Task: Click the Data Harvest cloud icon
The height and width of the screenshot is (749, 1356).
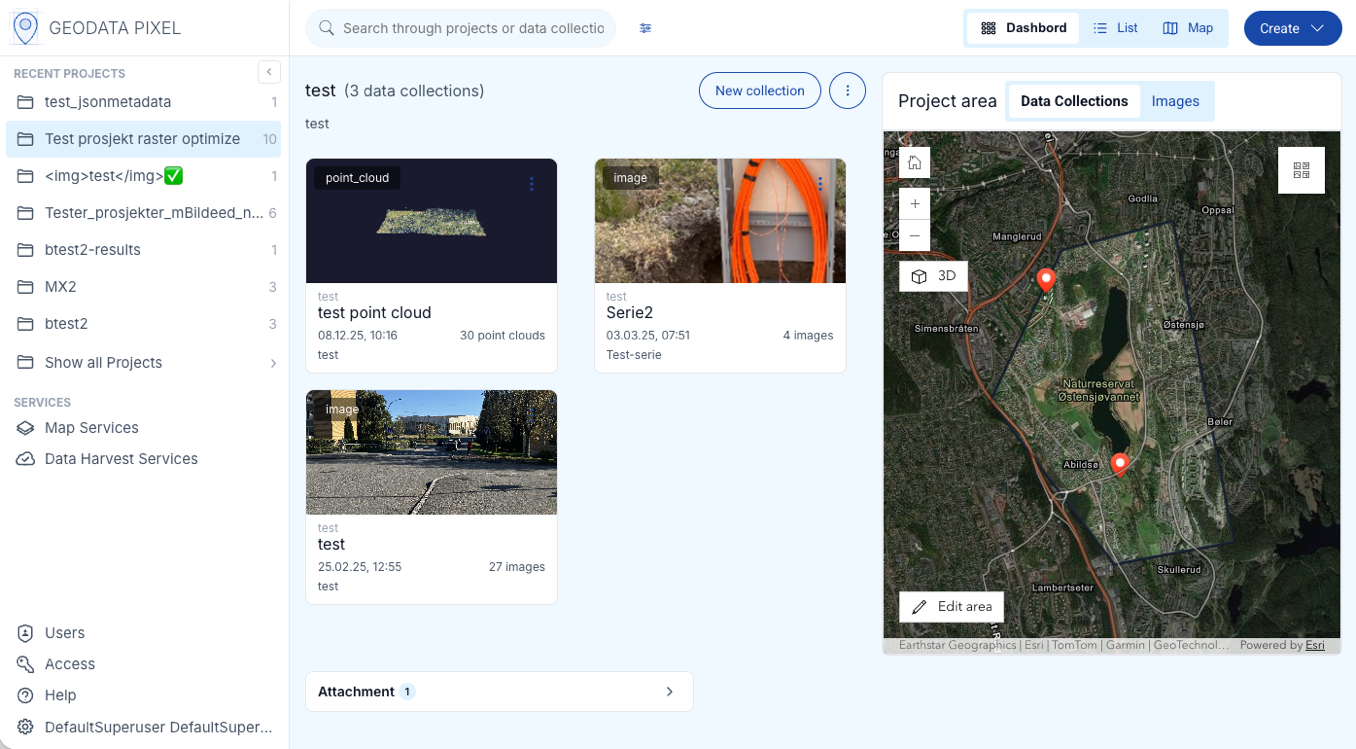Action: 26,459
